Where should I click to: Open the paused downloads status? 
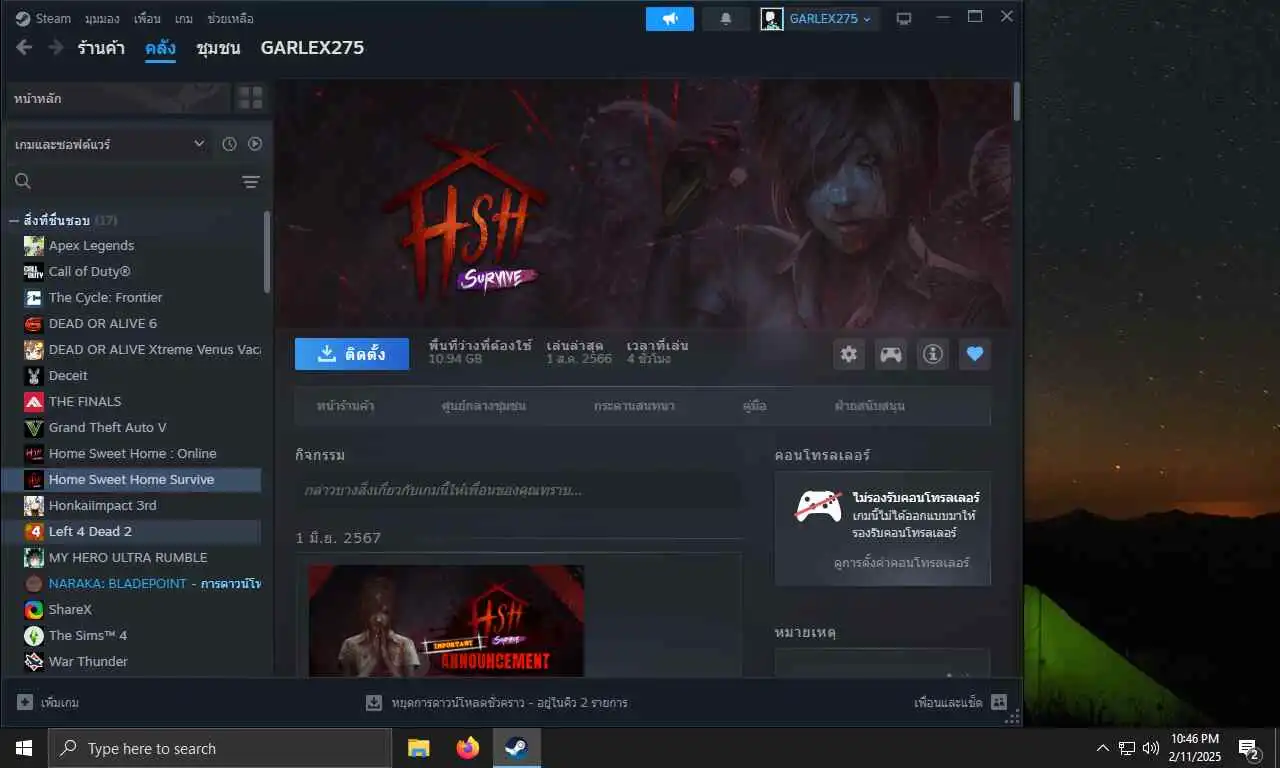pos(497,703)
